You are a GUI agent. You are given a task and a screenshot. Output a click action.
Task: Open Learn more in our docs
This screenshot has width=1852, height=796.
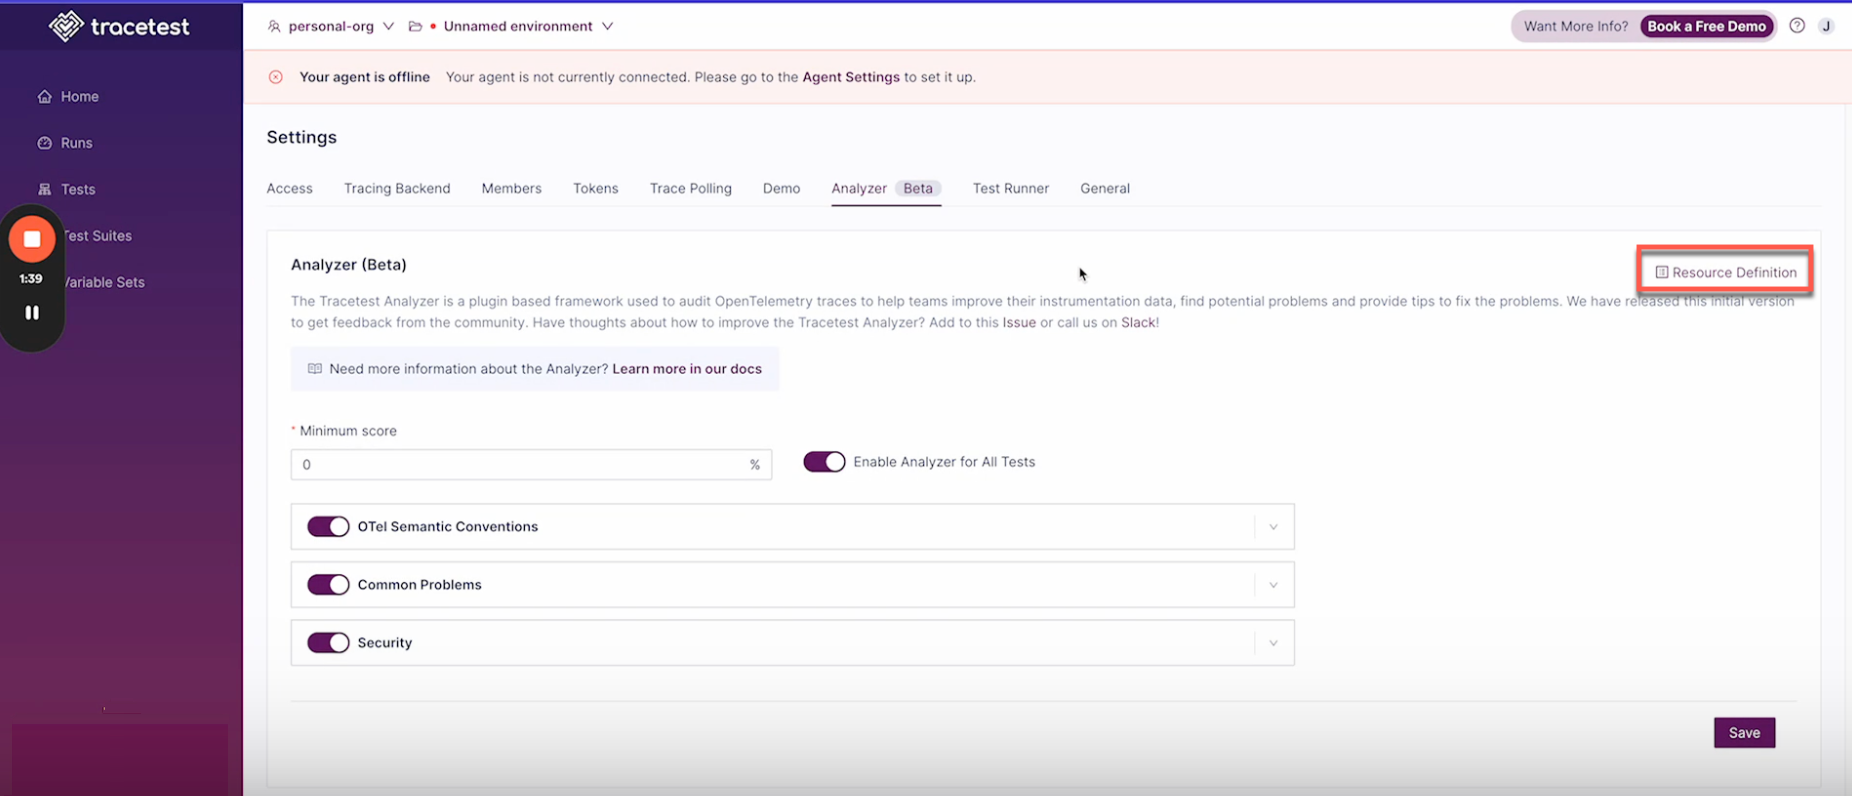pos(687,369)
